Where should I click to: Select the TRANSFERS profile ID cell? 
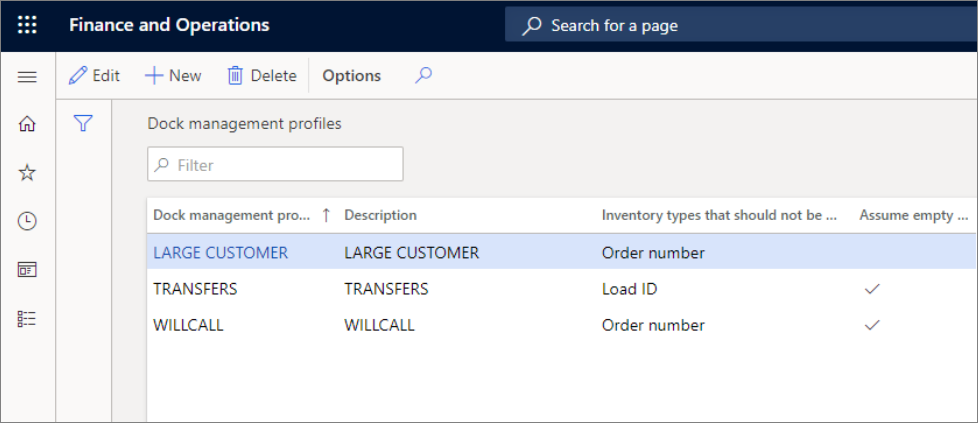[195, 289]
